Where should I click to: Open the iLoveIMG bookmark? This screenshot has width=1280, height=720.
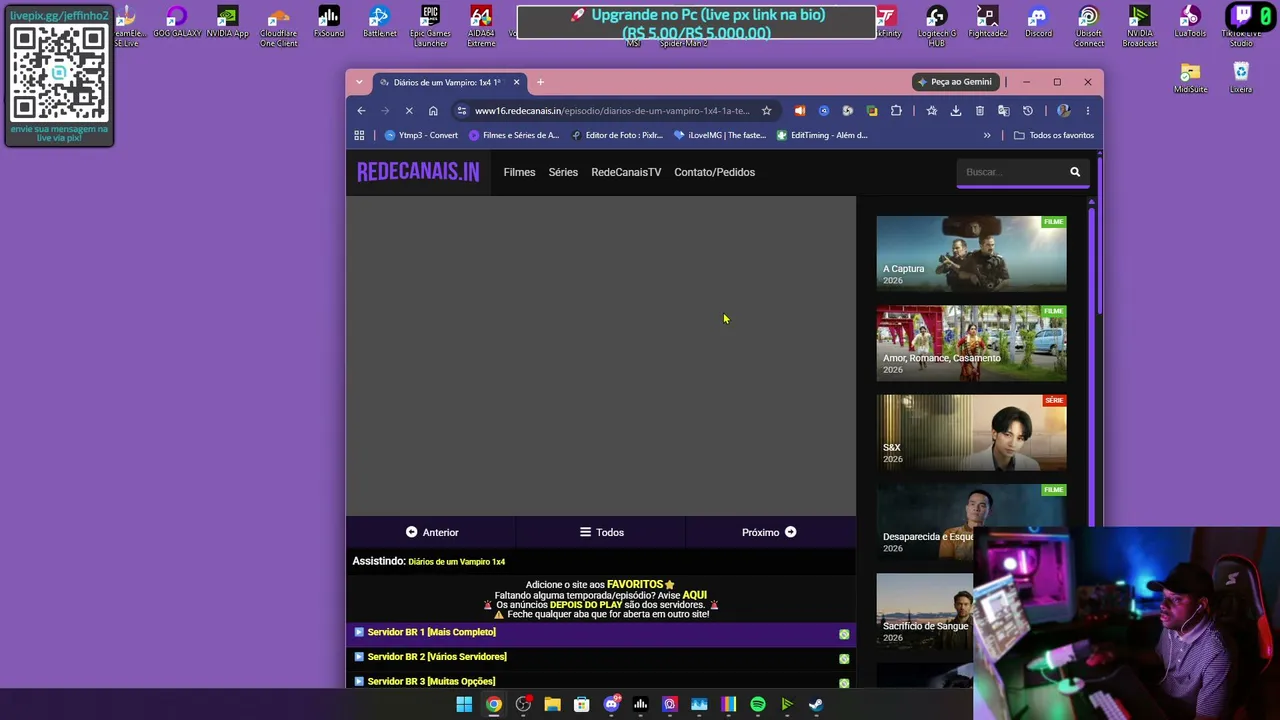click(720, 135)
